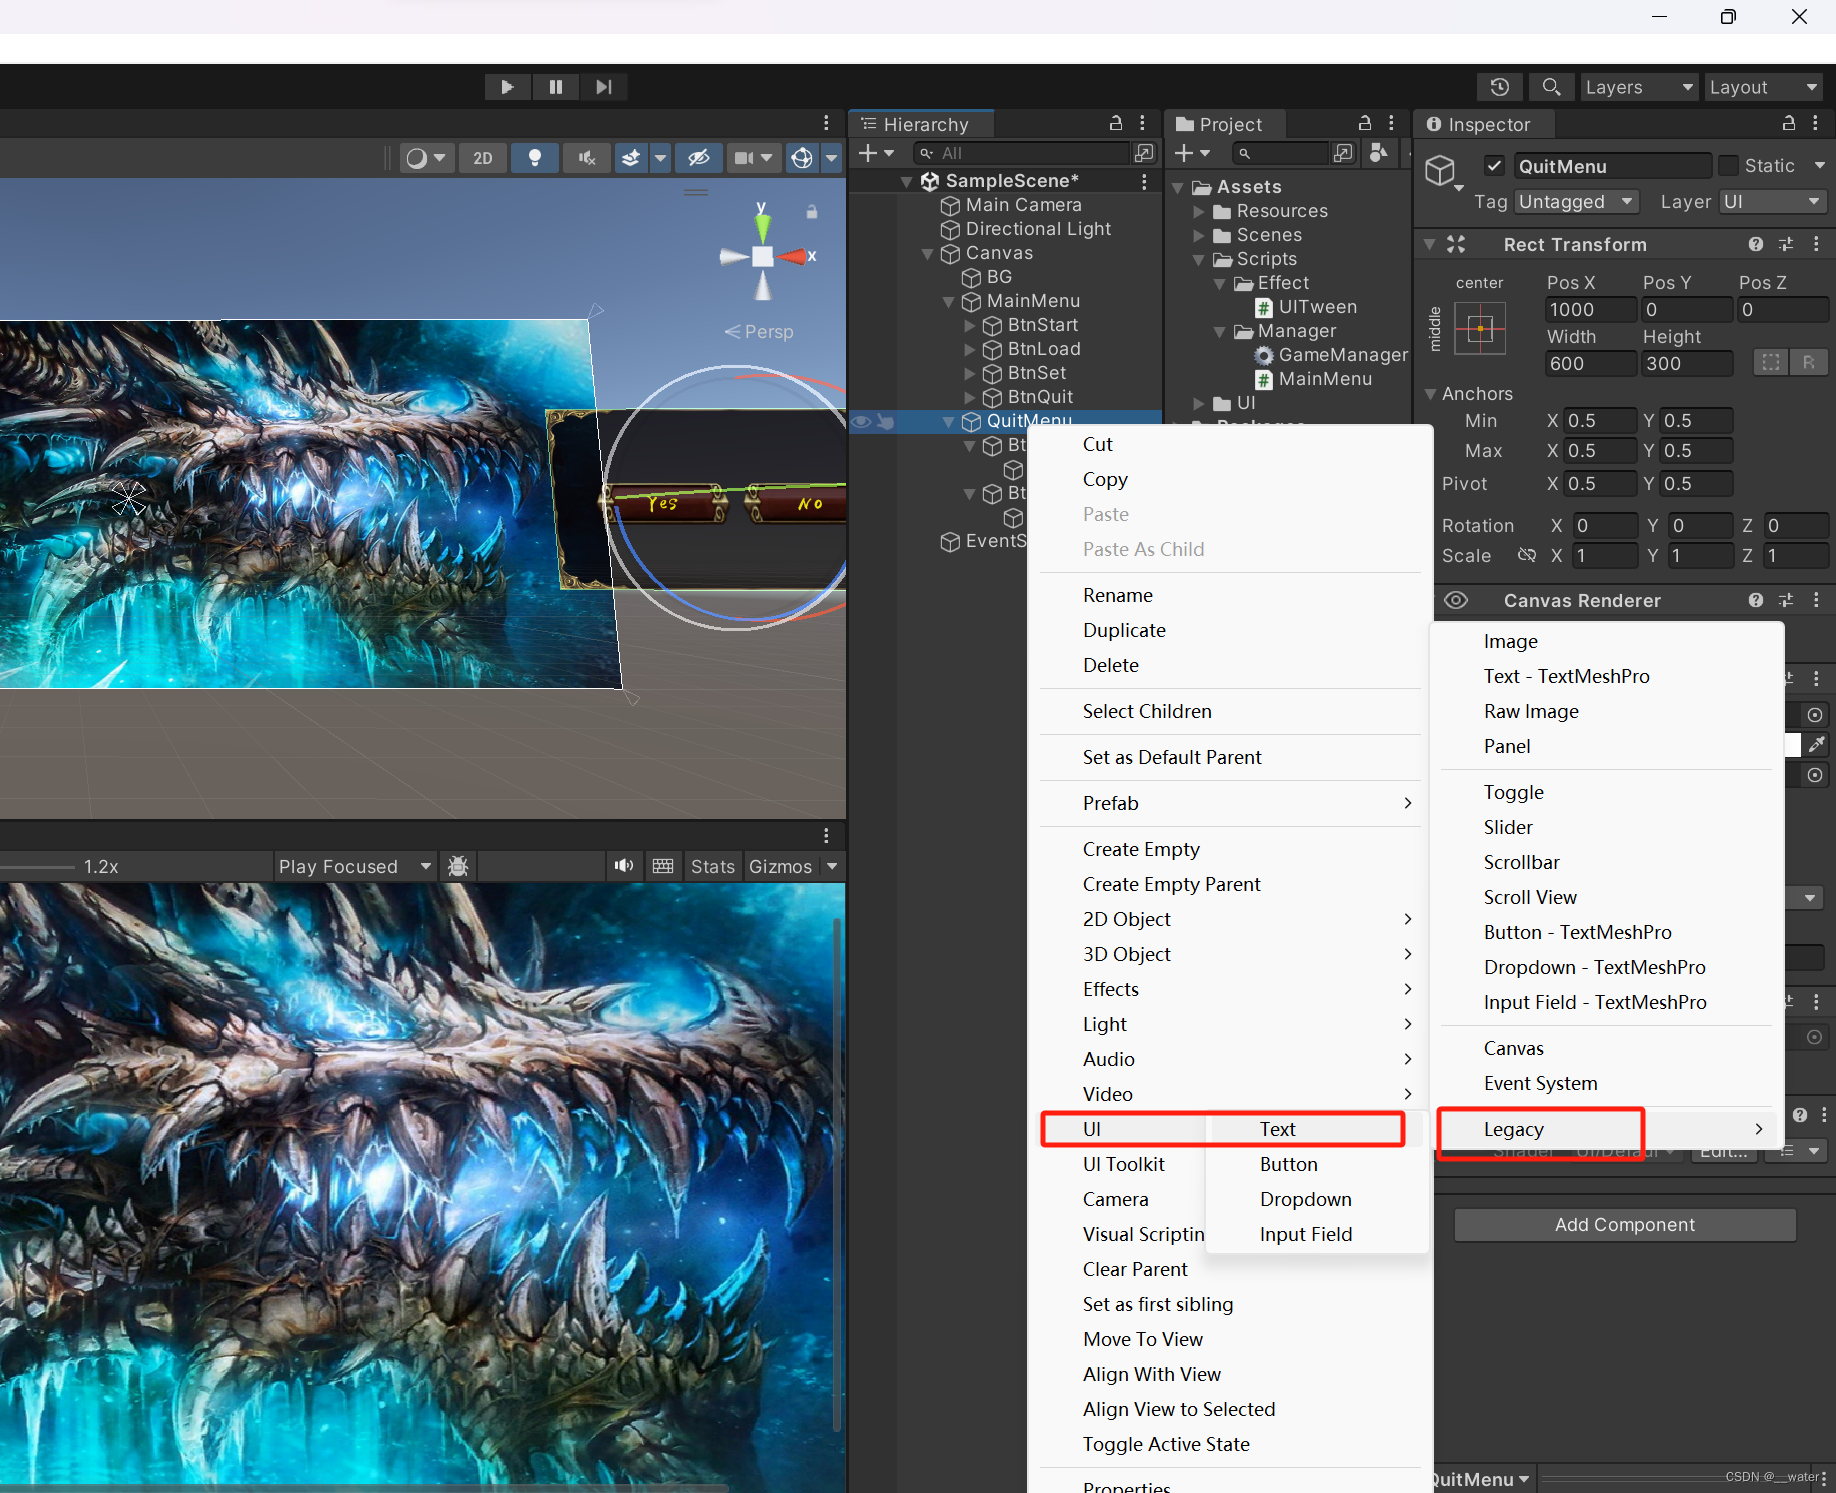Lock the Project panel
1836x1493 pixels.
(x=1365, y=123)
